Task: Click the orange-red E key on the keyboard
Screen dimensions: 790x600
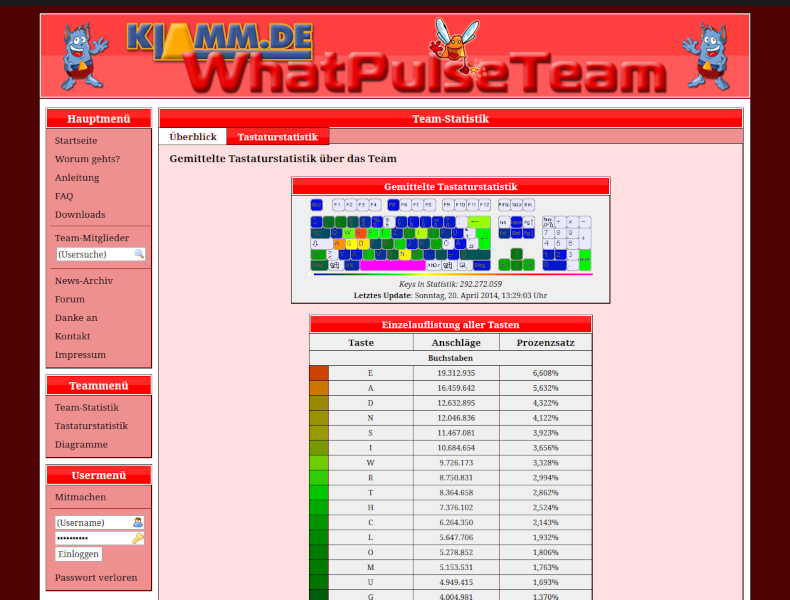Action: click(x=361, y=233)
